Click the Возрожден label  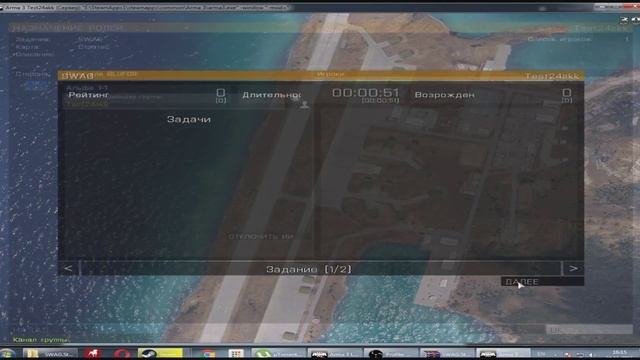pos(444,95)
